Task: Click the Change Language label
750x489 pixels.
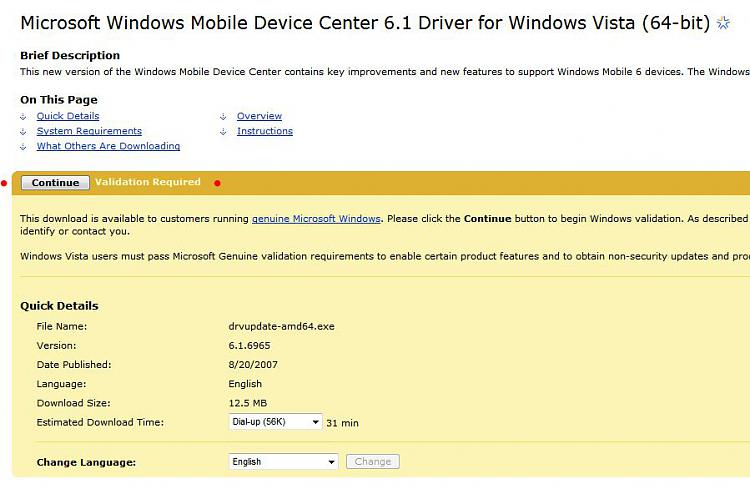Action: (86, 462)
